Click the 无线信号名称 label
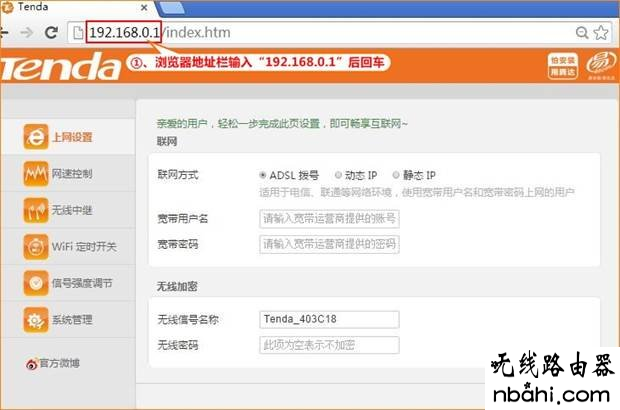The height and width of the screenshot is (410, 620). pos(187,319)
